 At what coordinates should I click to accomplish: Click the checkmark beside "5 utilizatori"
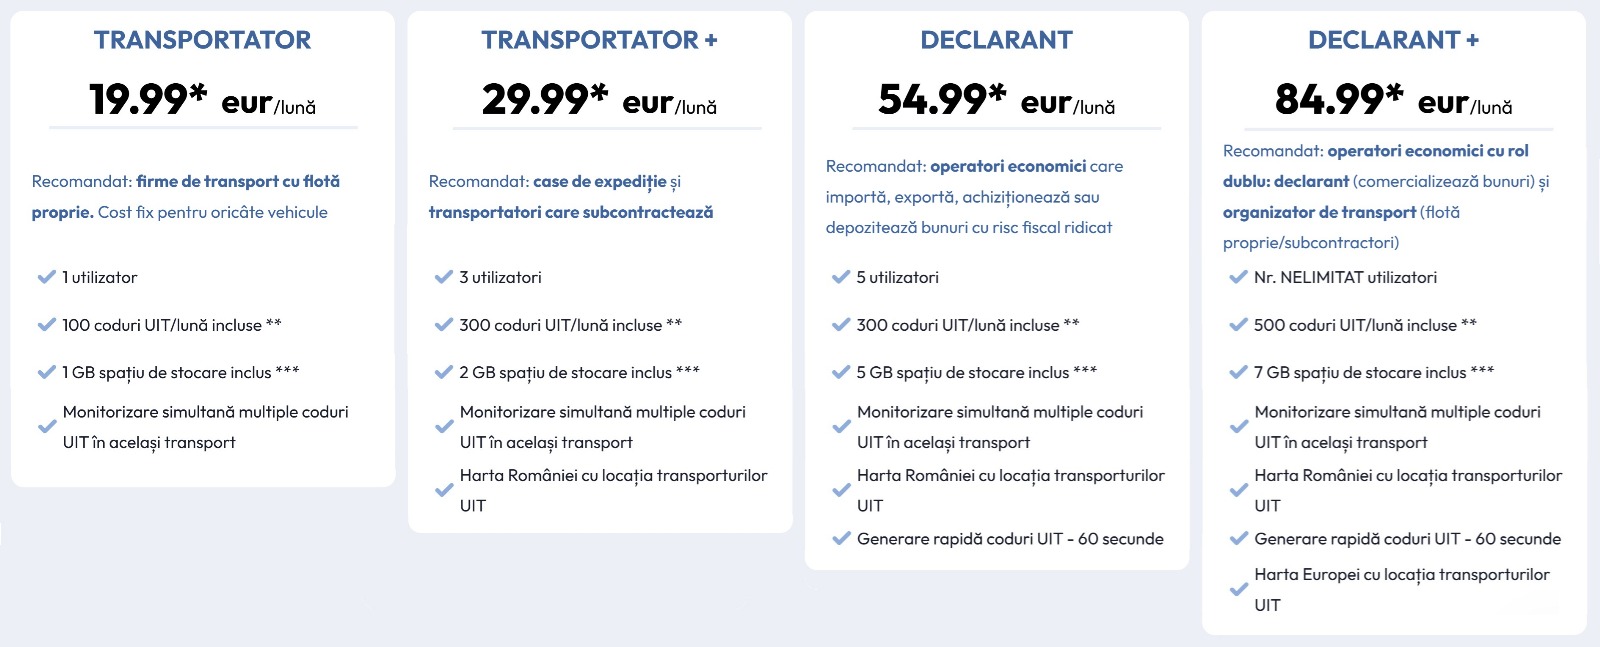click(x=841, y=277)
